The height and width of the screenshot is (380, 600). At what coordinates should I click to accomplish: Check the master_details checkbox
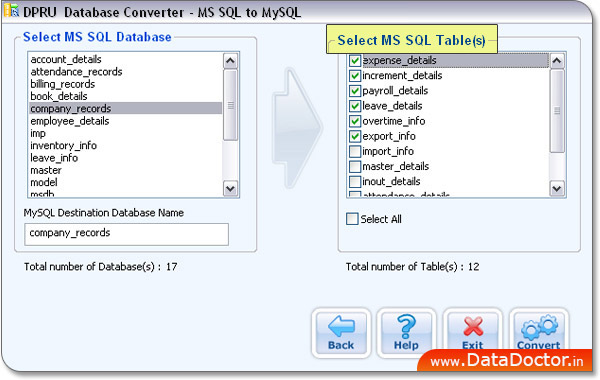355,166
